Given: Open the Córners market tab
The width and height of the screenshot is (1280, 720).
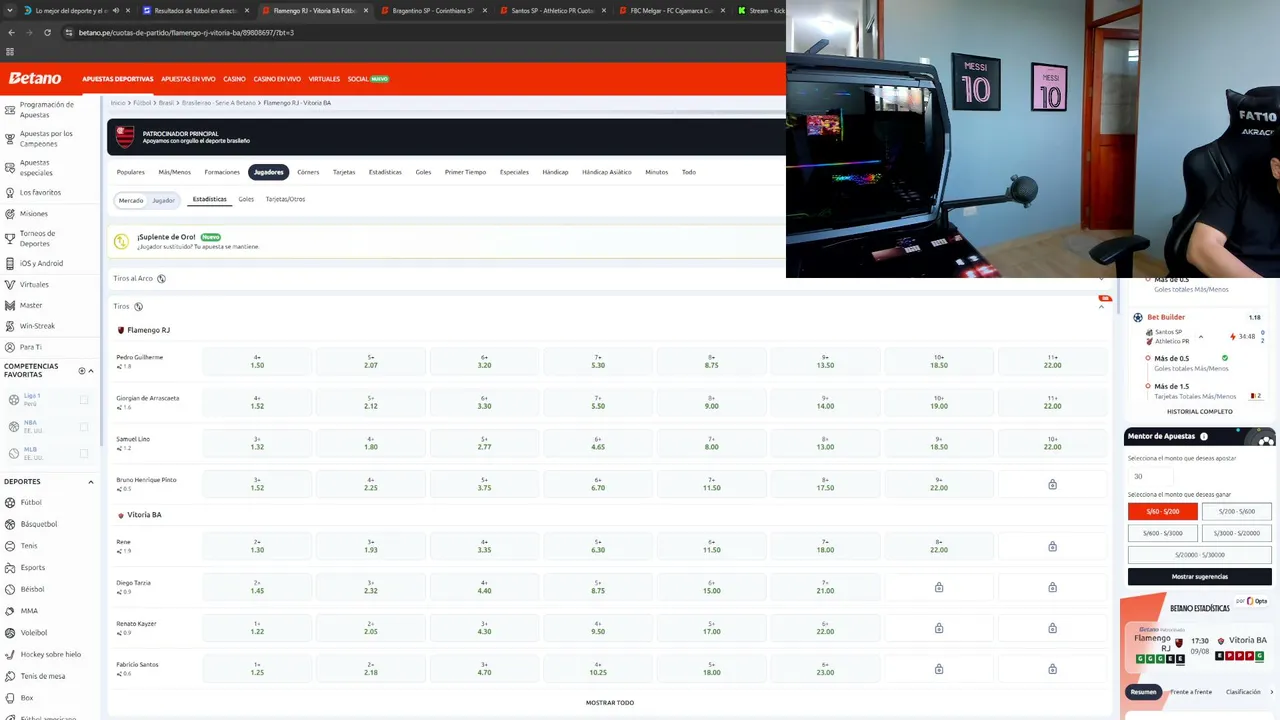Looking at the screenshot, I should tap(308, 172).
